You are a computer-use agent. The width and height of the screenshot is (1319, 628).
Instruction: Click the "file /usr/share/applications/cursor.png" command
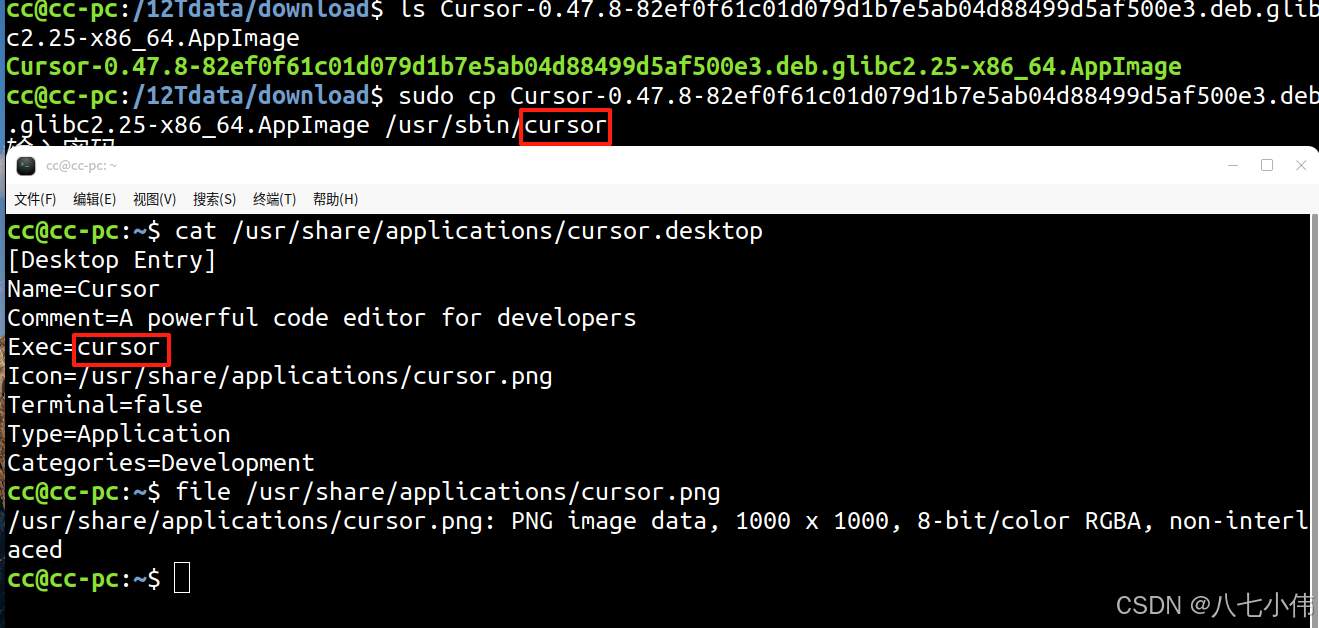[448, 492]
